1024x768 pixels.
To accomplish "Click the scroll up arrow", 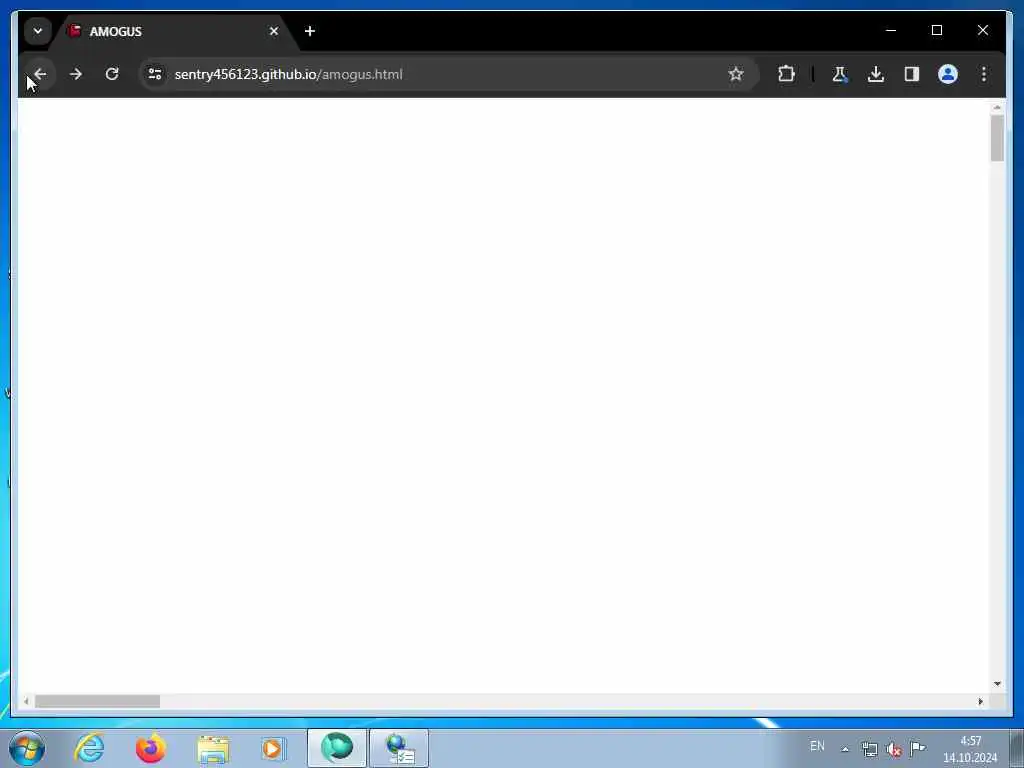I will [997, 107].
